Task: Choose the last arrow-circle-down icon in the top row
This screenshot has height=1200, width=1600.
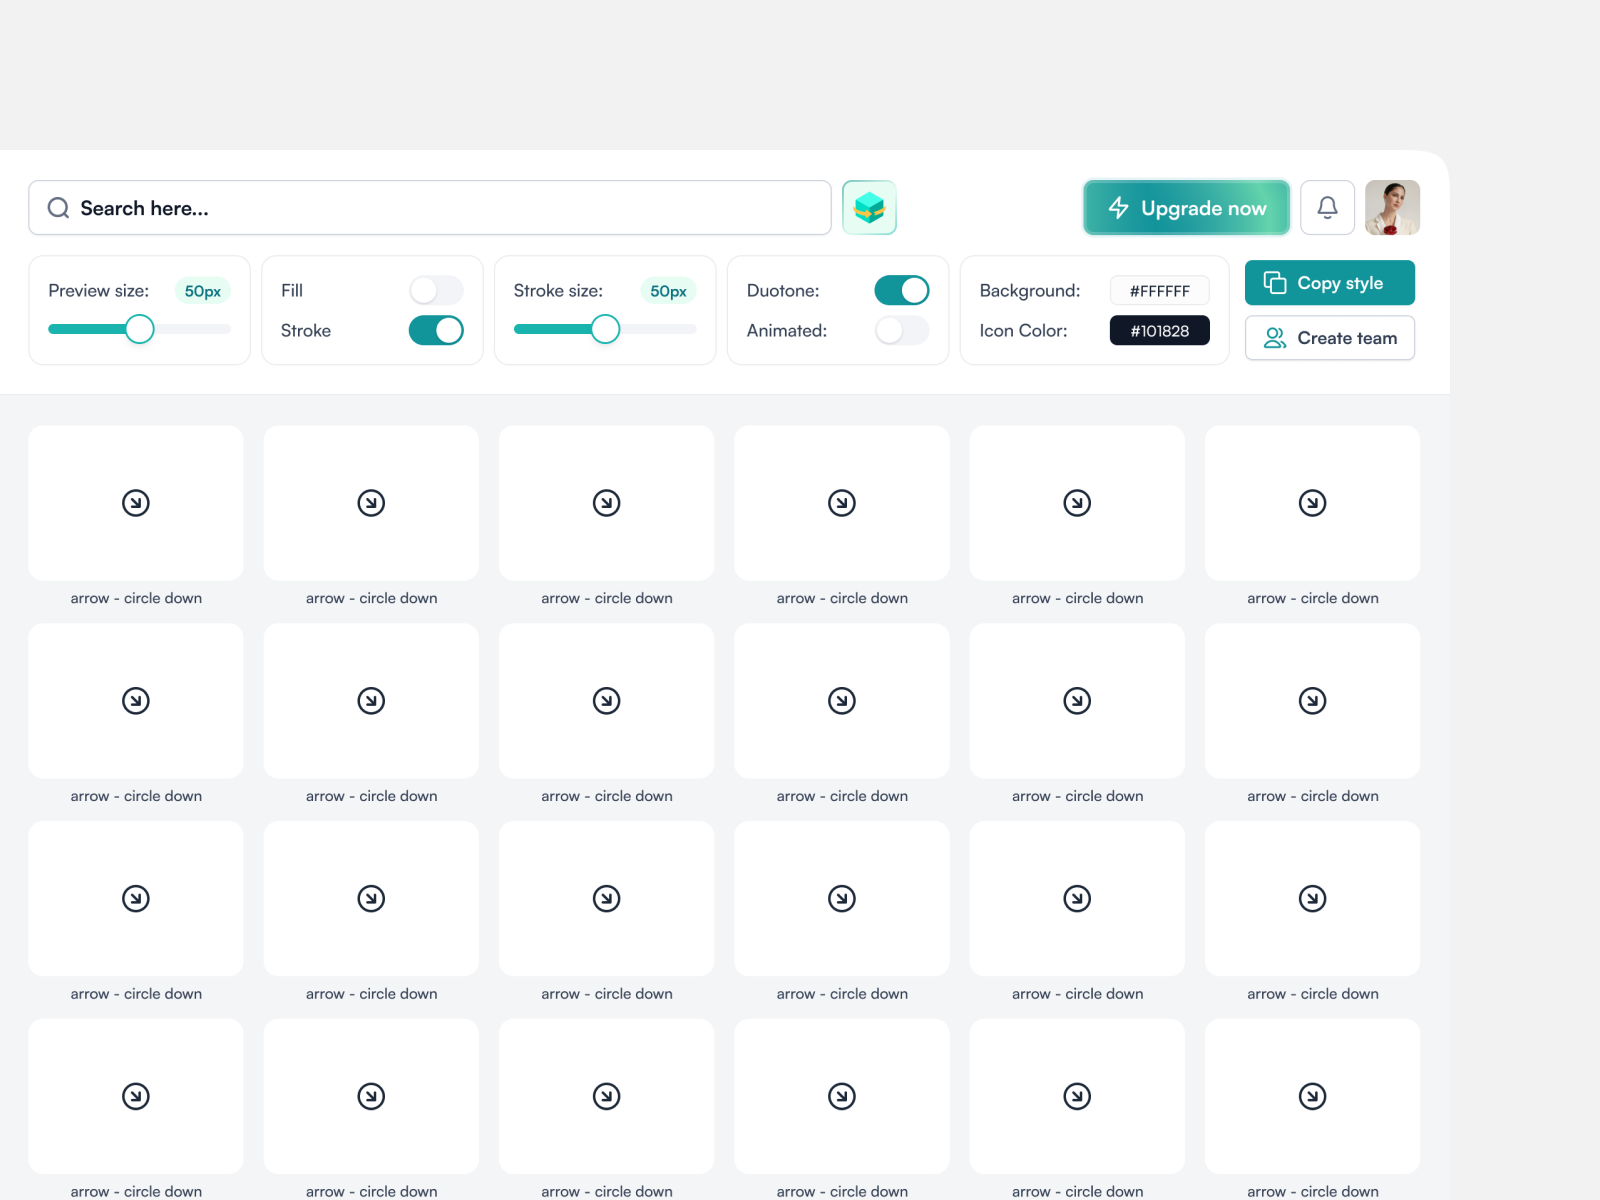Action: point(1313,503)
